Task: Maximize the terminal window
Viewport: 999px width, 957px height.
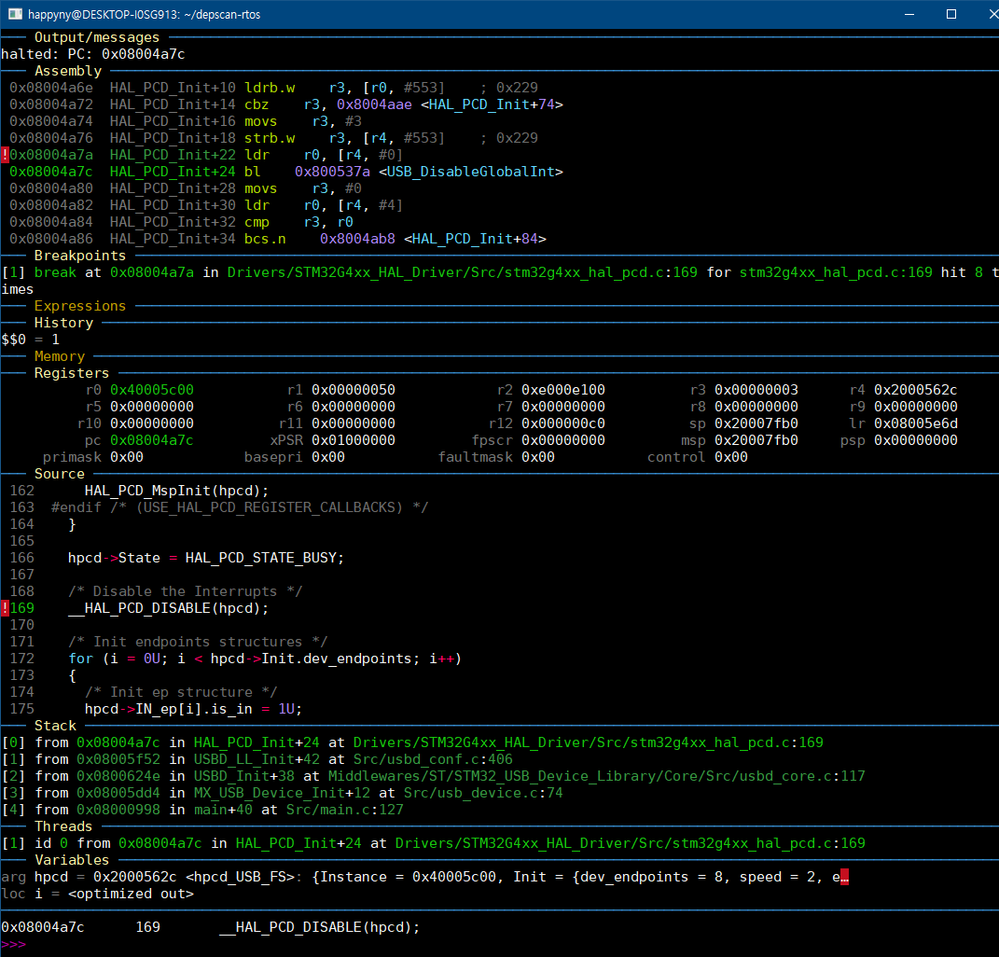Action: 951,14
